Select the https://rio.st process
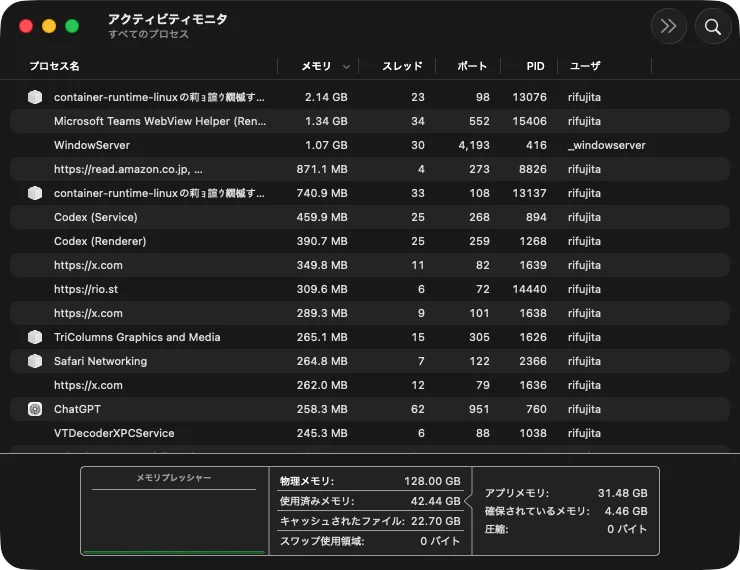This screenshot has height=570, width=740. pos(370,289)
